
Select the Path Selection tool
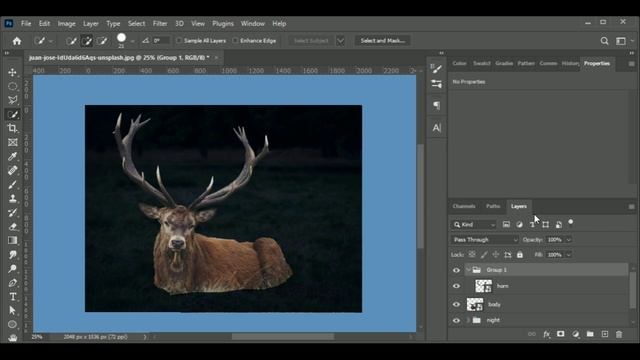pos(13,311)
